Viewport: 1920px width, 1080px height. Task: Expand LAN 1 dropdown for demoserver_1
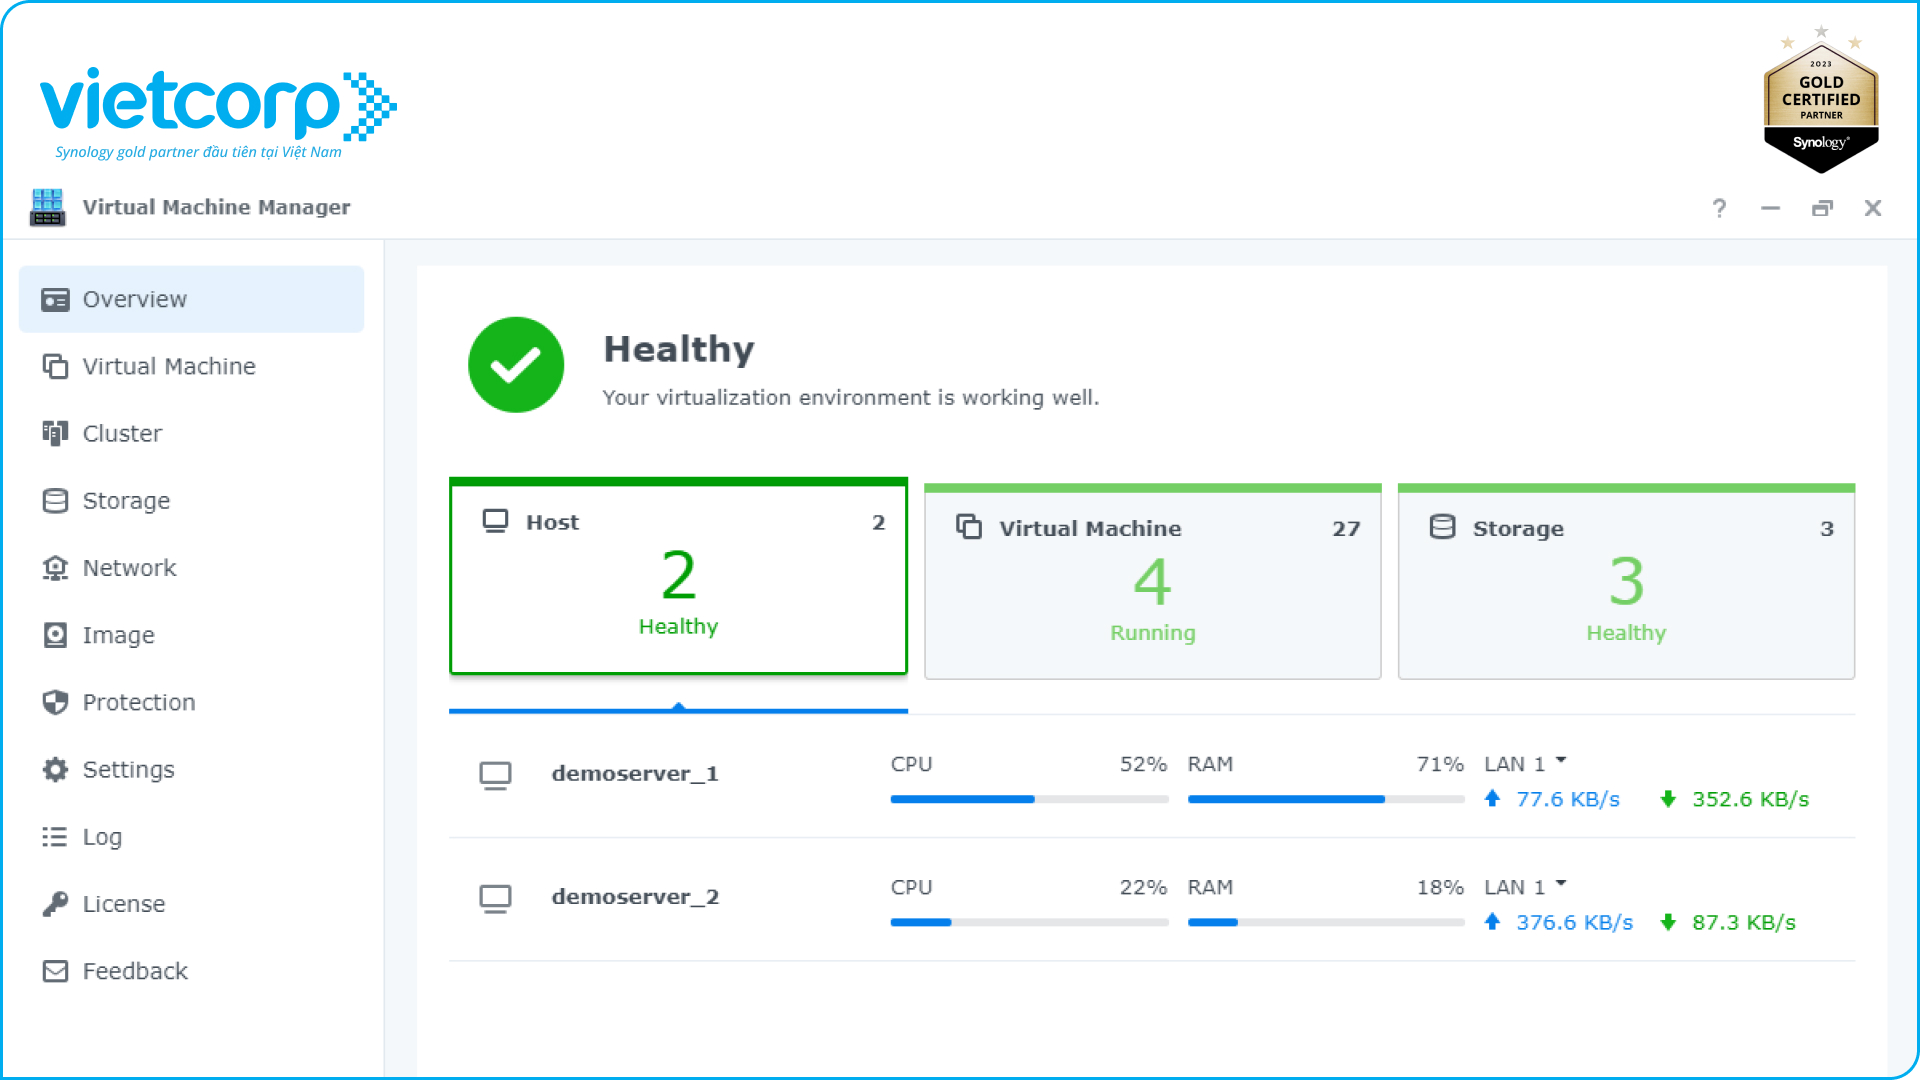1561,762
